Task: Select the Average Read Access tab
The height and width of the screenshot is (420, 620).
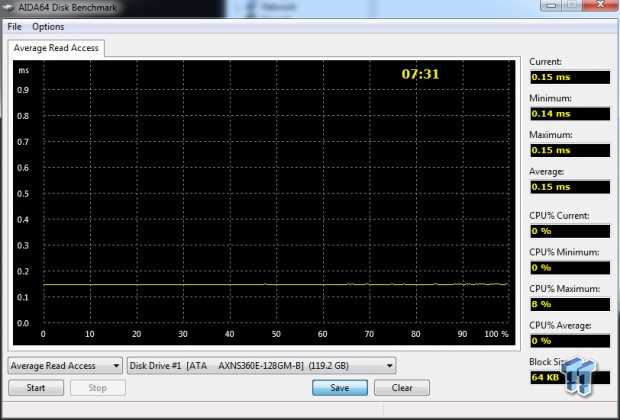Action: tap(56, 48)
